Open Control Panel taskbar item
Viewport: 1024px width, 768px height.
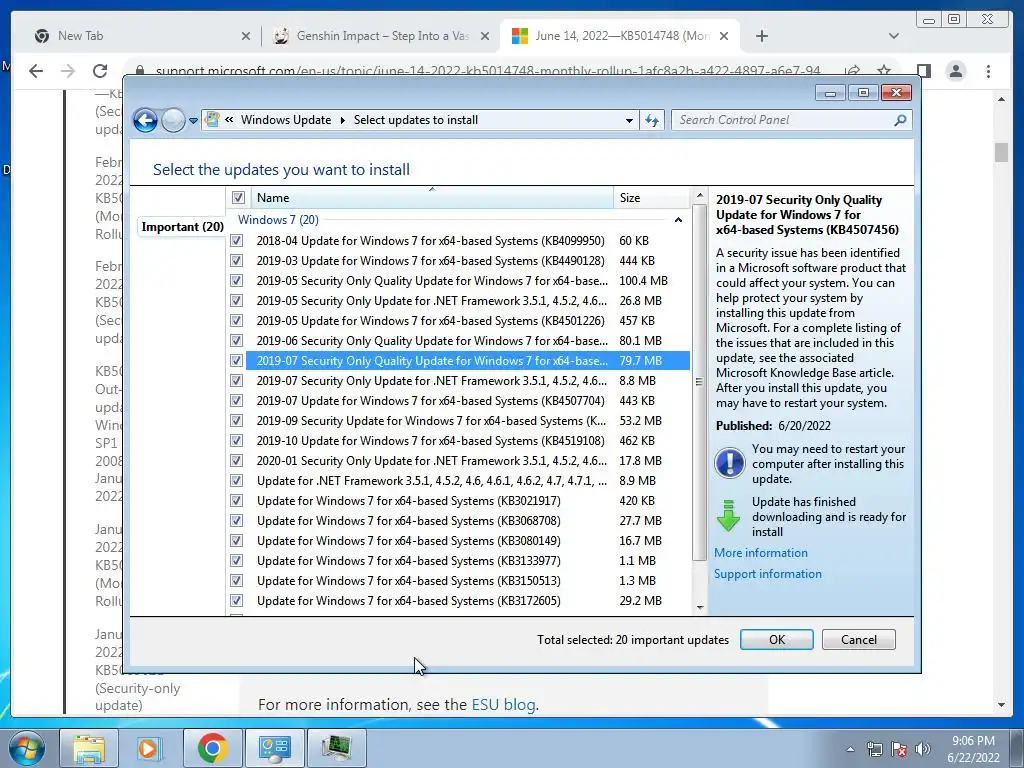274,748
